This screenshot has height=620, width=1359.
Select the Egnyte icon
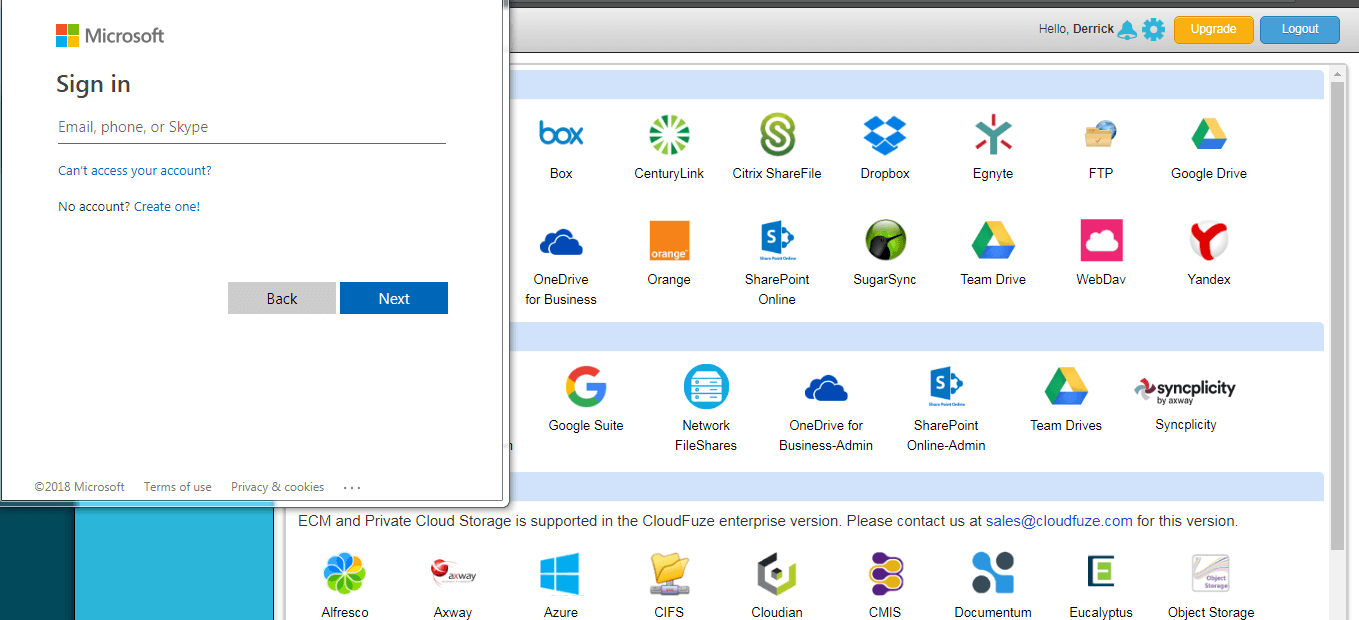[993, 135]
